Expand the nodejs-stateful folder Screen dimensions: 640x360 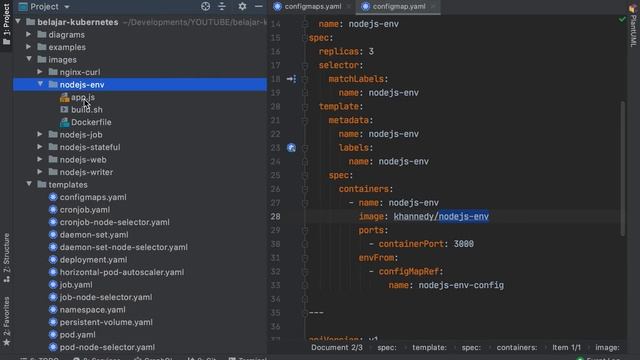click(x=40, y=147)
